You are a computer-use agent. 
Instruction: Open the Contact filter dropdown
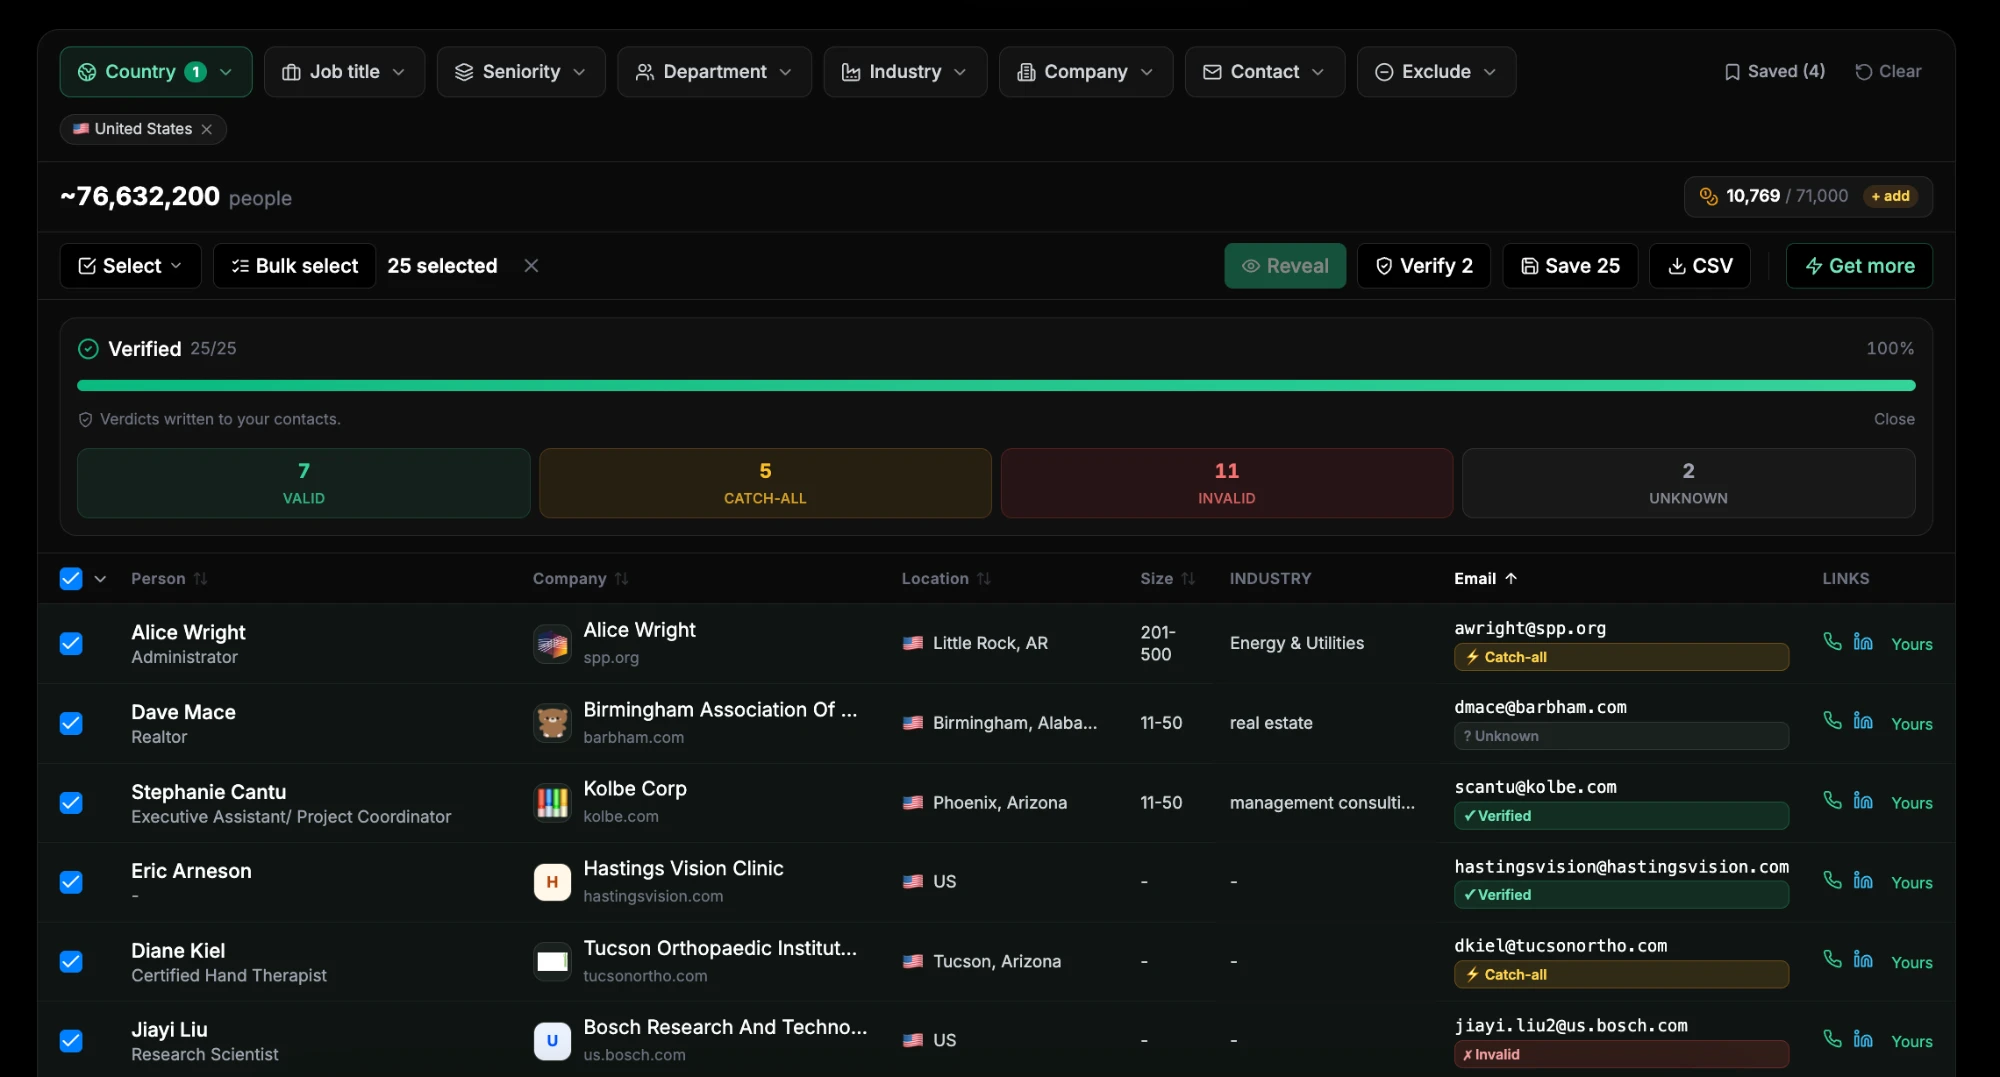[1265, 72]
